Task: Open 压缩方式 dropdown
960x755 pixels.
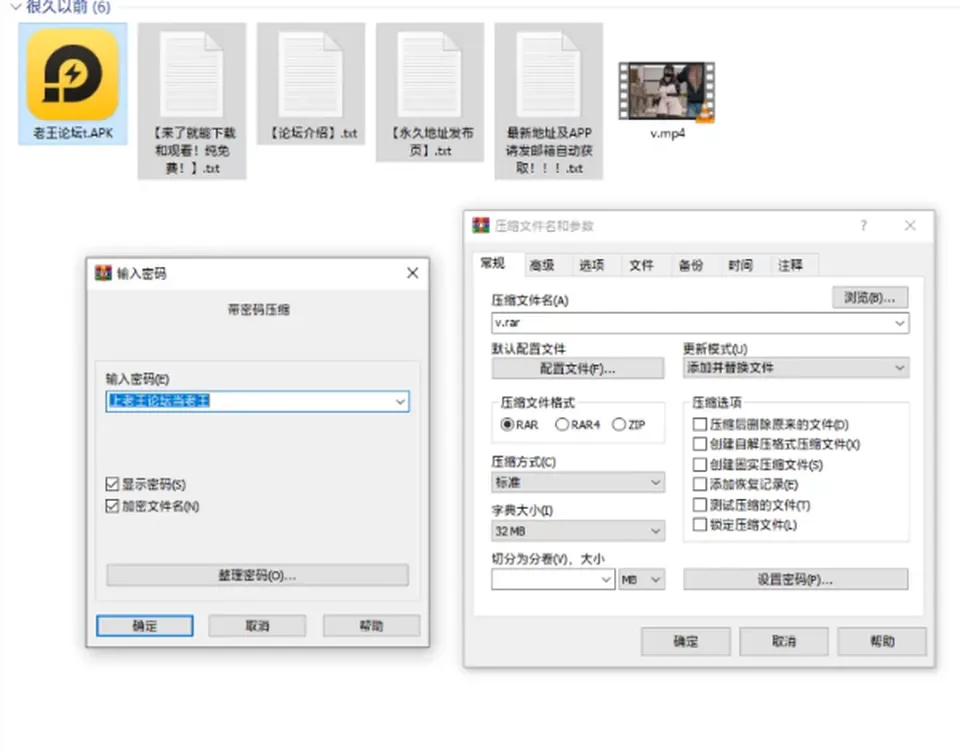Action: click(x=577, y=482)
